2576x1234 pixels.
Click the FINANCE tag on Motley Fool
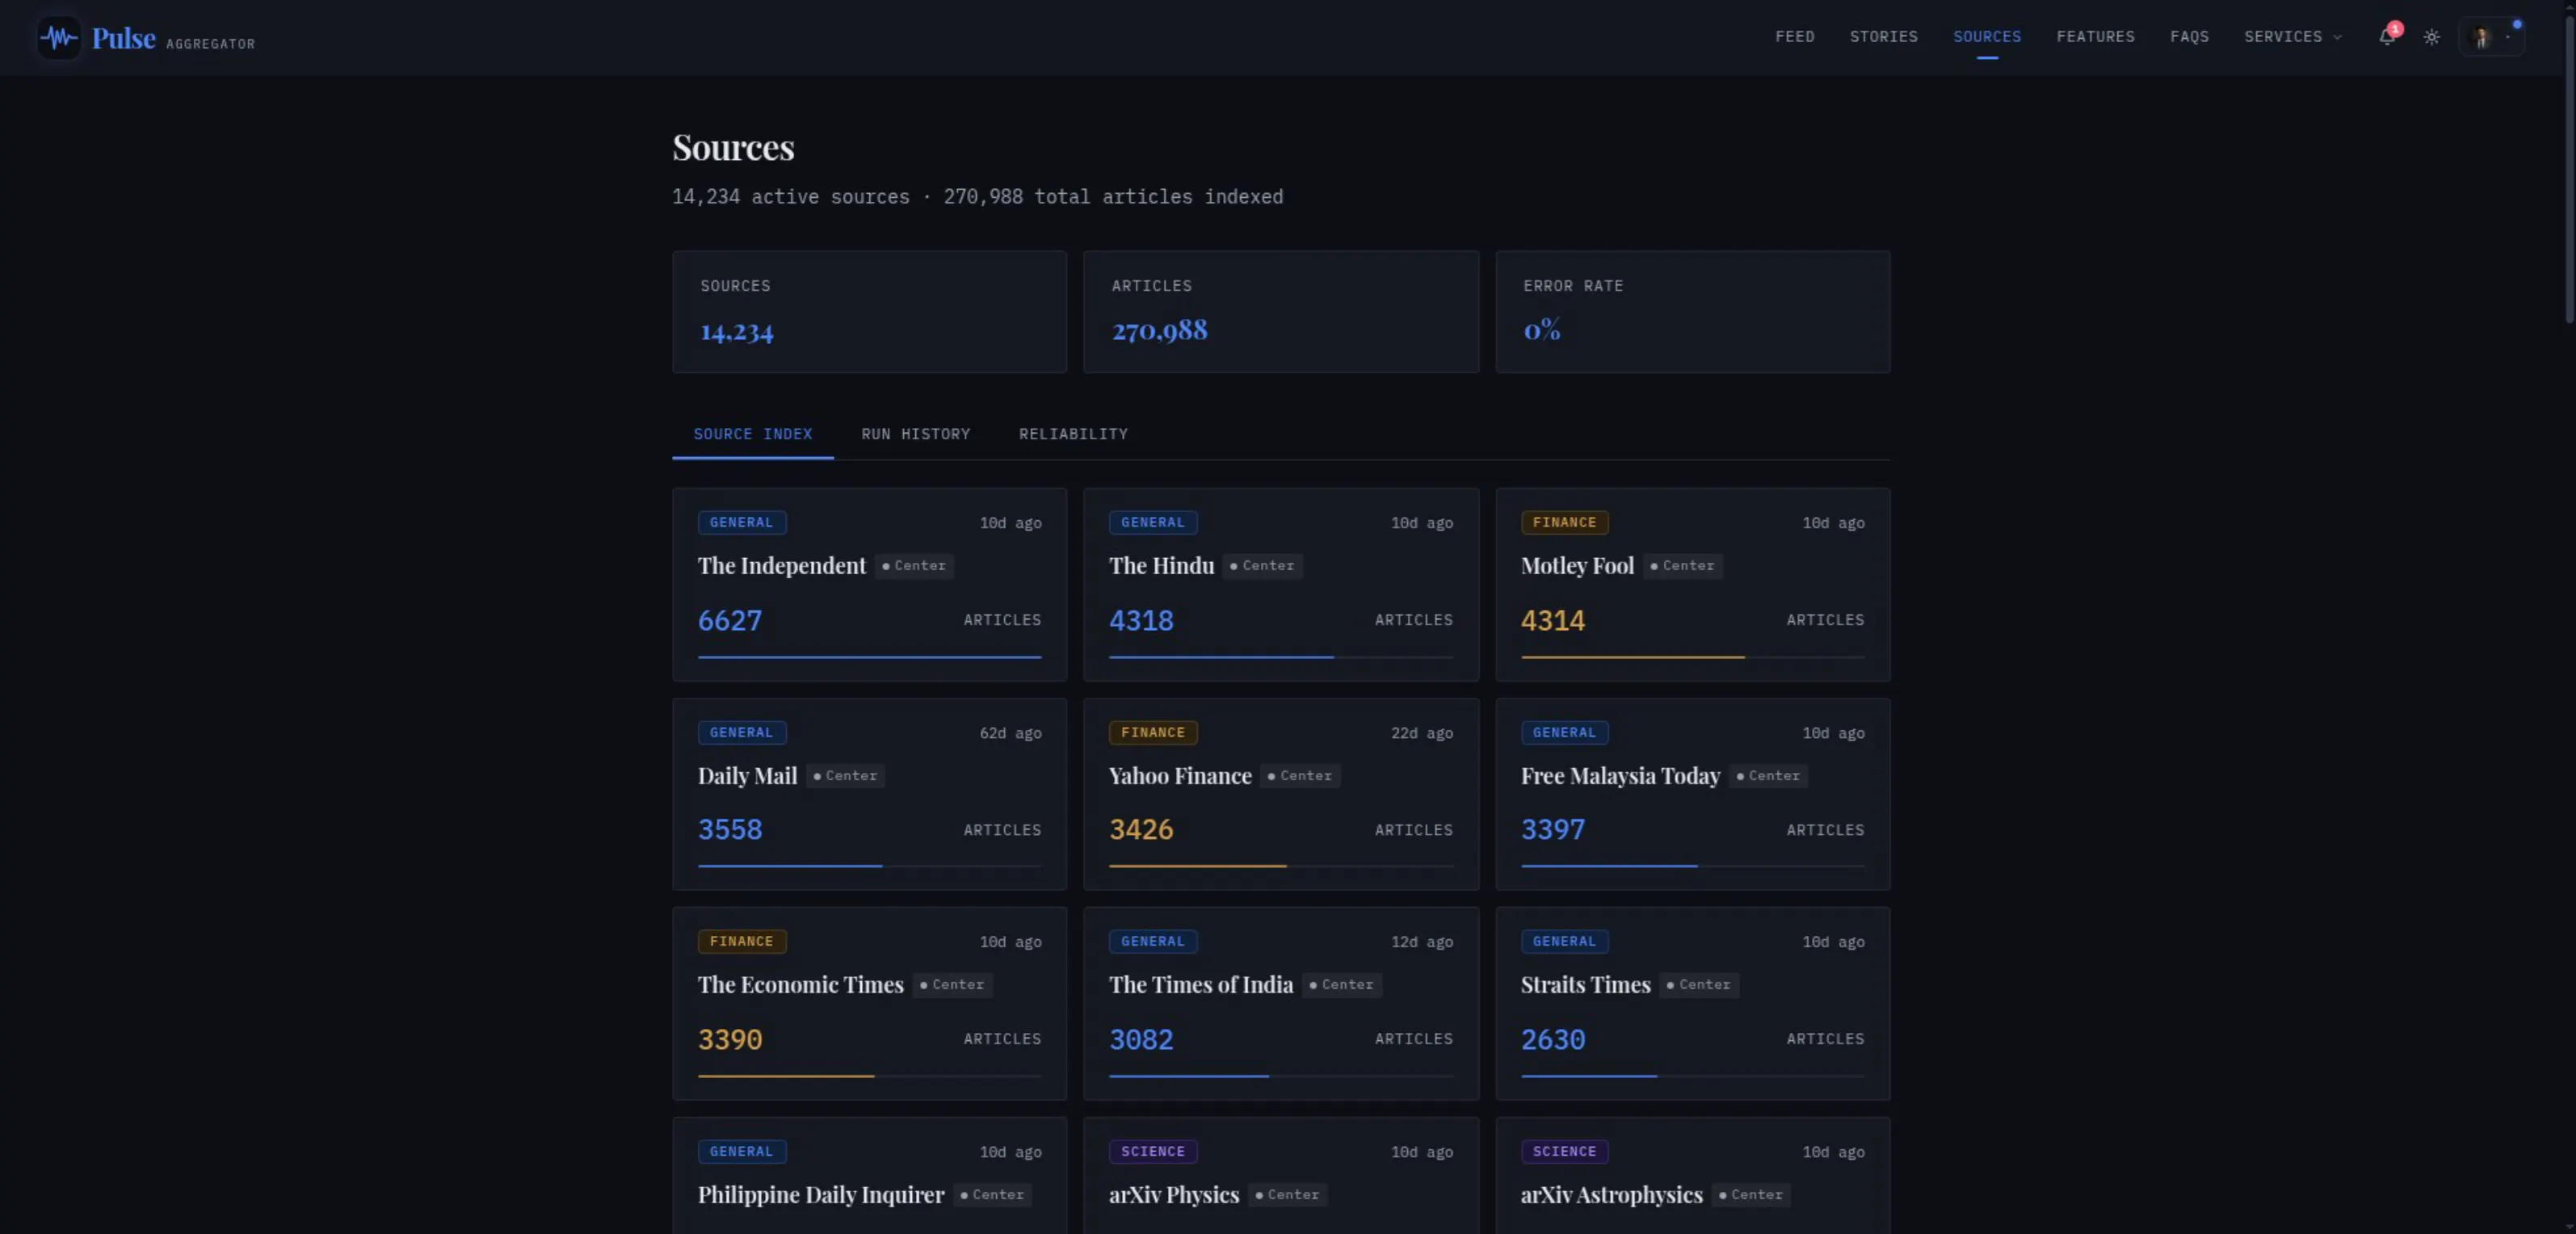(1564, 522)
